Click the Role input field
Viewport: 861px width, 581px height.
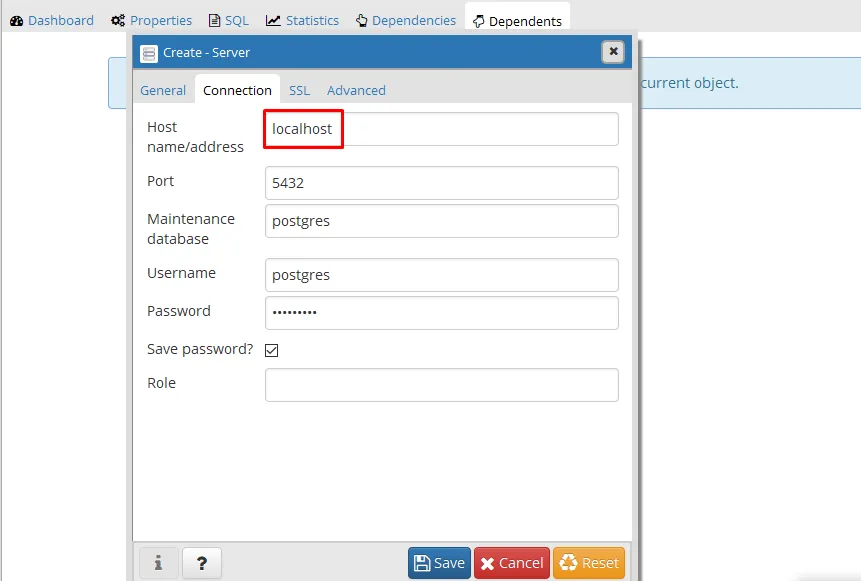441,385
